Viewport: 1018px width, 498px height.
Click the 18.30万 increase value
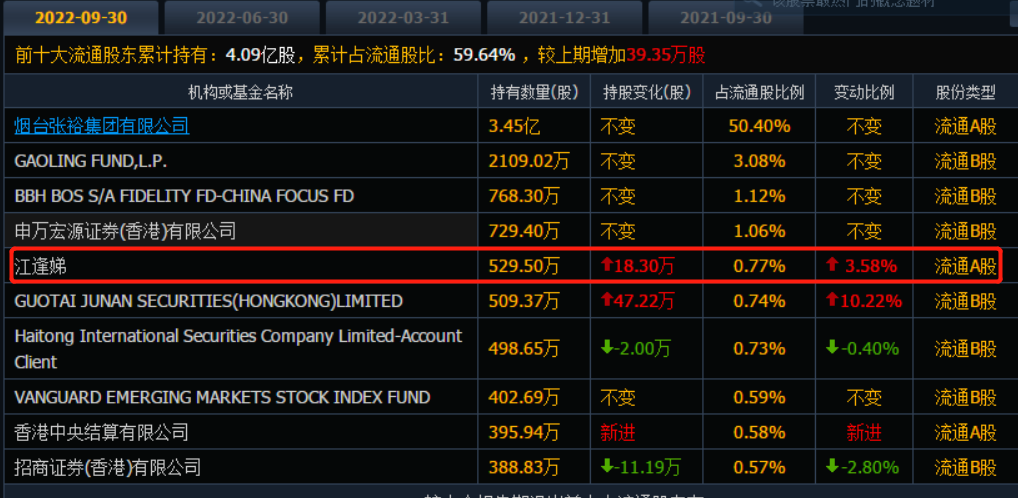point(638,266)
